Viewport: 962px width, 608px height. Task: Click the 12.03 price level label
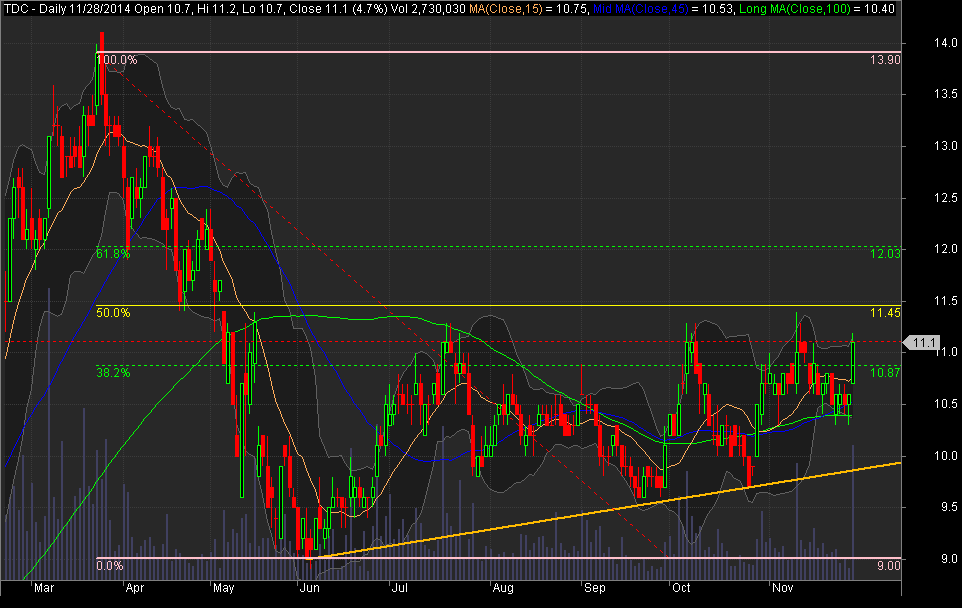pyautogui.click(x=885, y=253)
